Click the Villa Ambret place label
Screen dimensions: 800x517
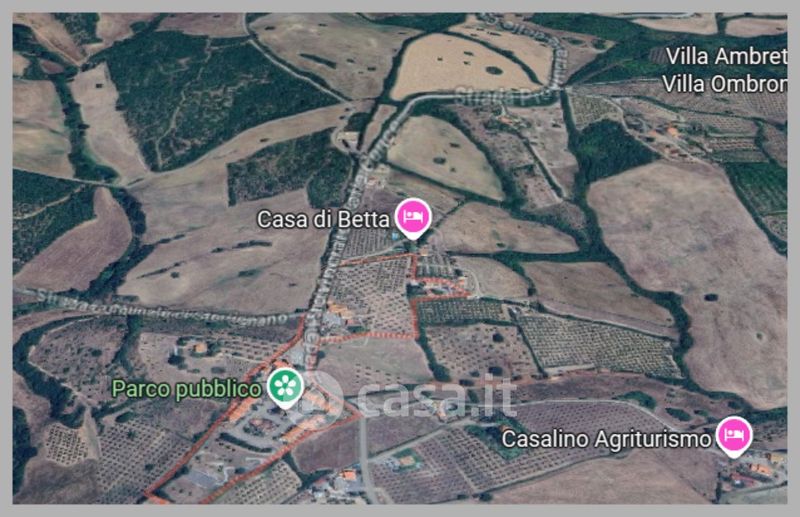pyautogui.click(x=727, y=56)
